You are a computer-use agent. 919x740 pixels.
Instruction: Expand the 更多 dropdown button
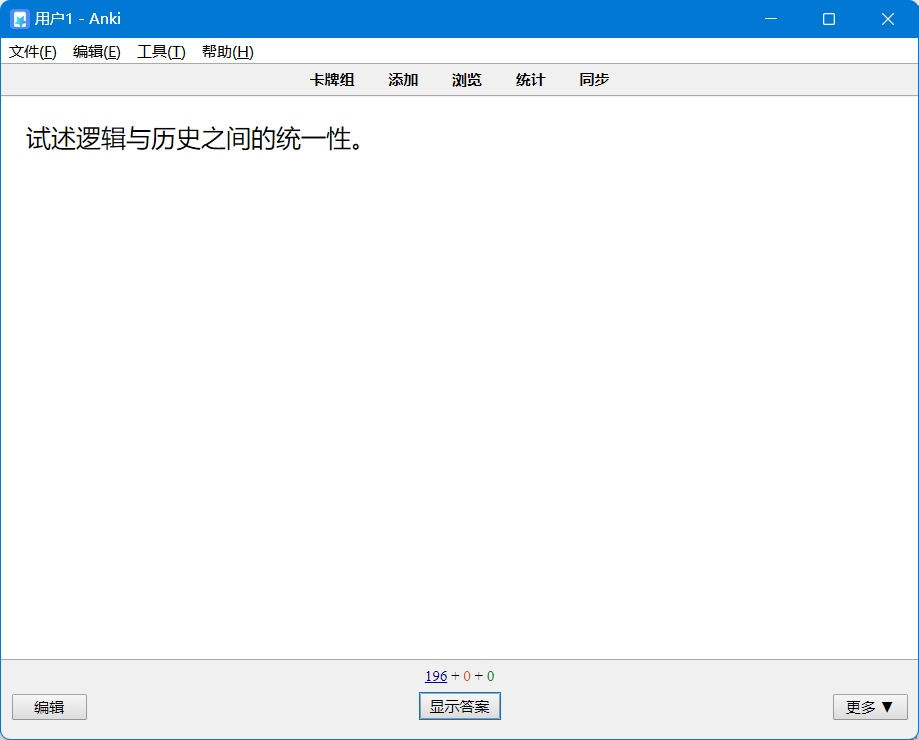[870, 707]
